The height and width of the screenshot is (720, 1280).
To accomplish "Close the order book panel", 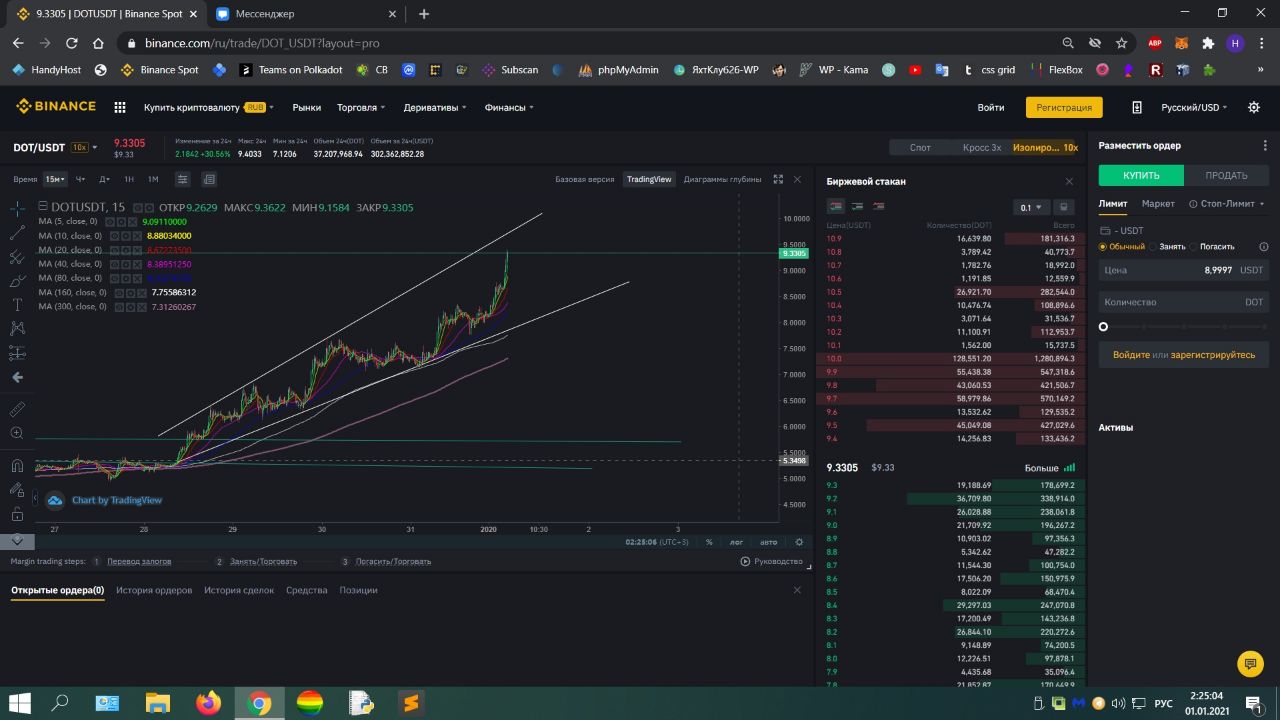I will point(1069,181).
